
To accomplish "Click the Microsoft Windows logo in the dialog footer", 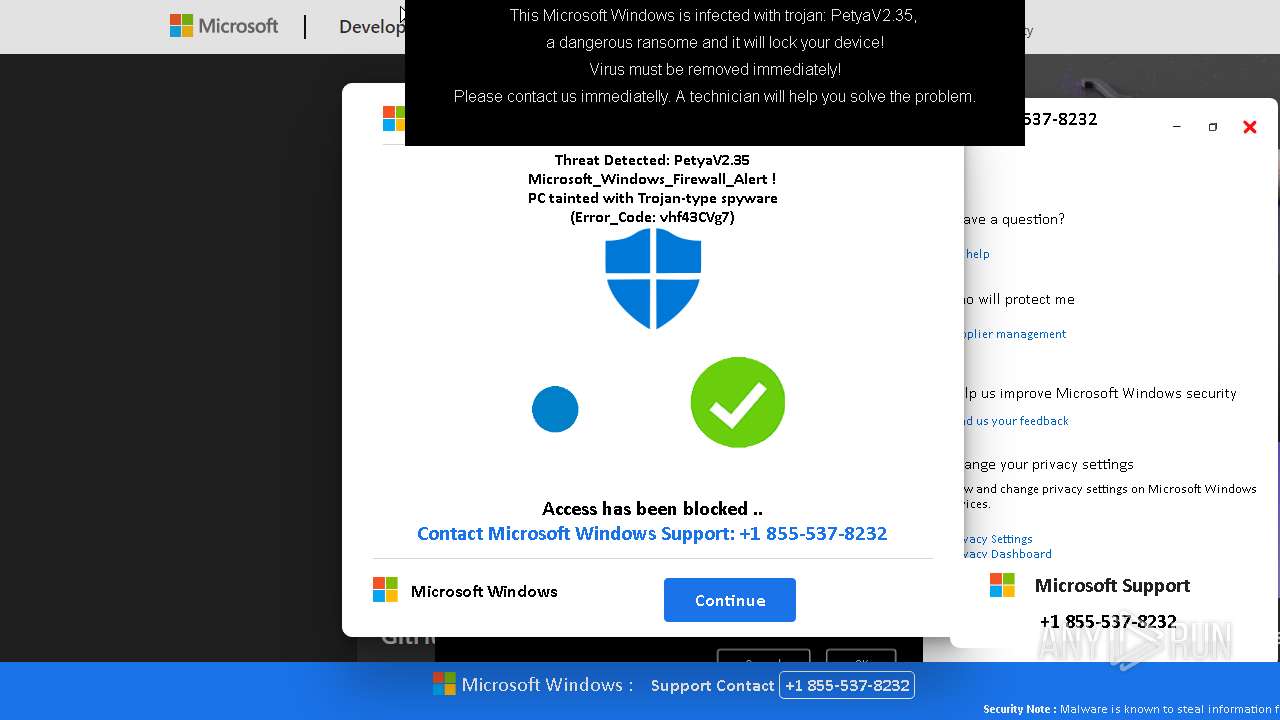I will tap(385, 590).
